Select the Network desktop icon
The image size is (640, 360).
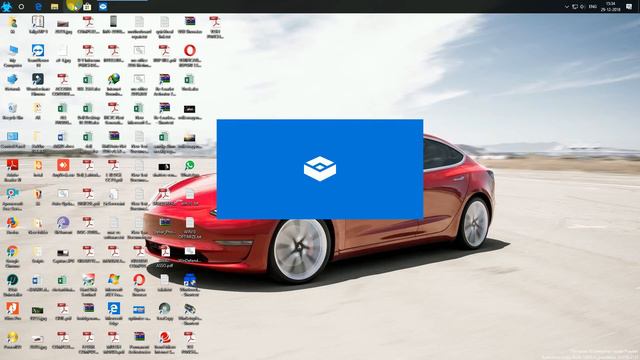13,82
